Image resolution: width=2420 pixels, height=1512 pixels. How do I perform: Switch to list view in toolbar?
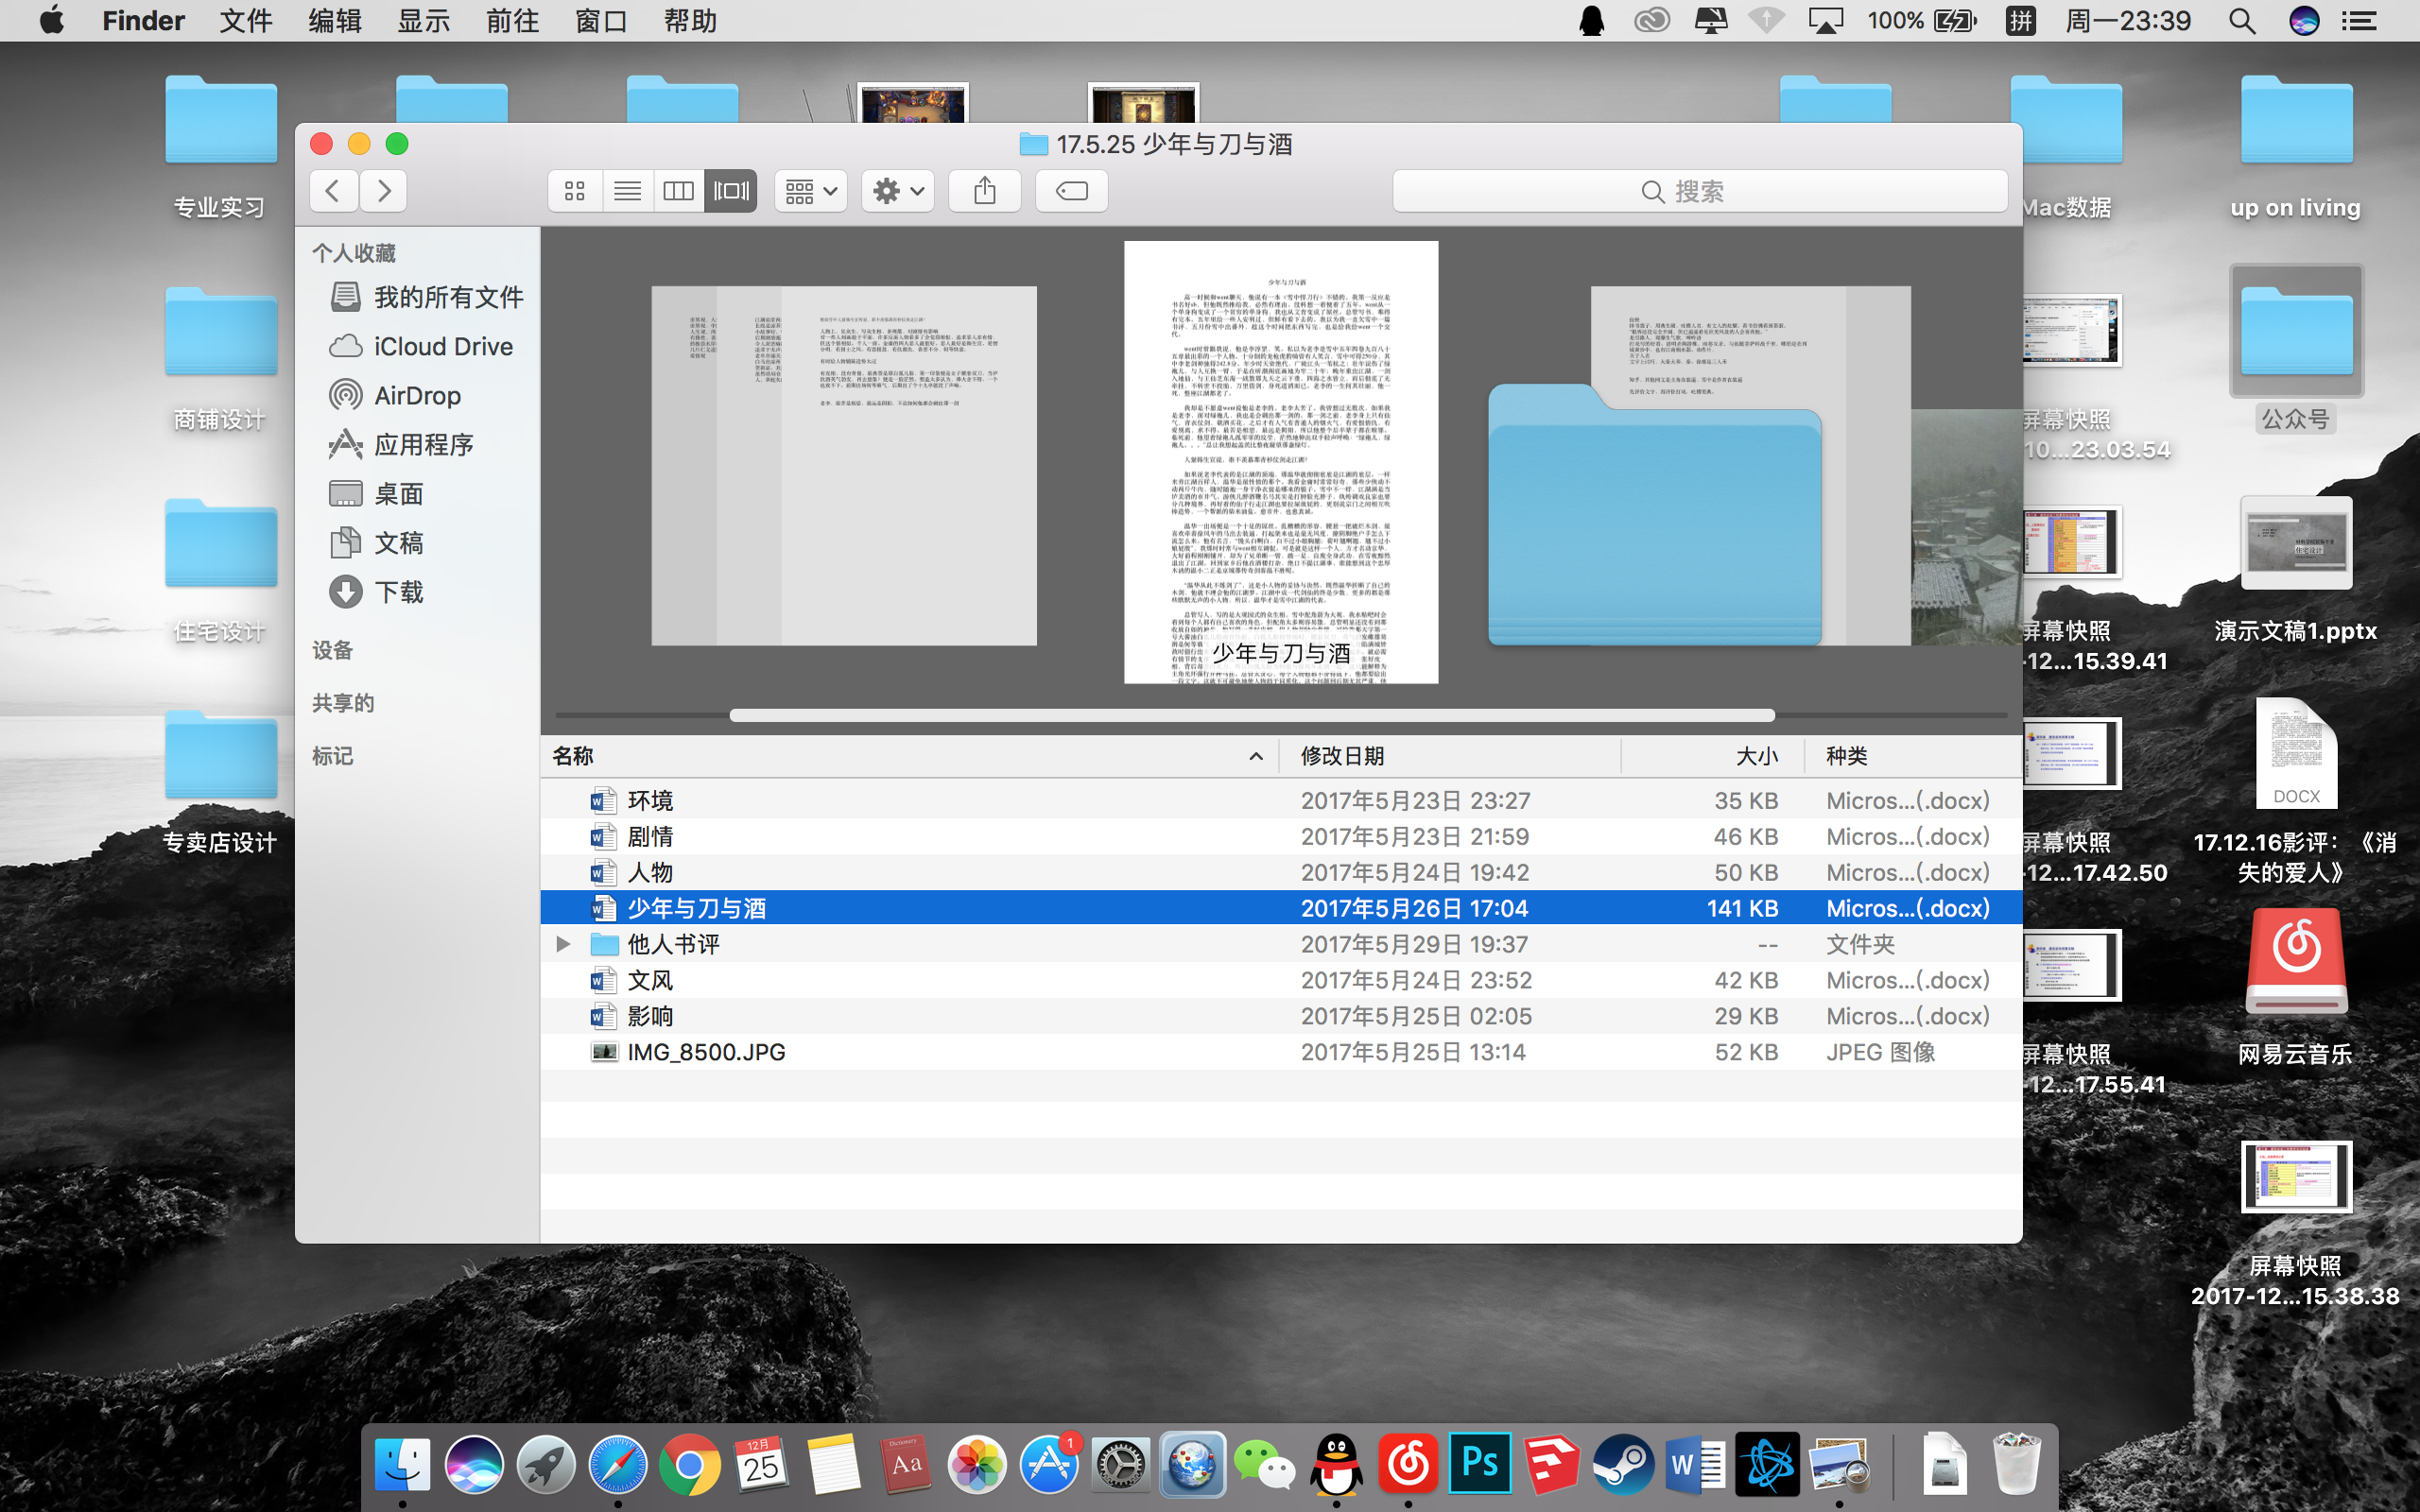(627, 191)
